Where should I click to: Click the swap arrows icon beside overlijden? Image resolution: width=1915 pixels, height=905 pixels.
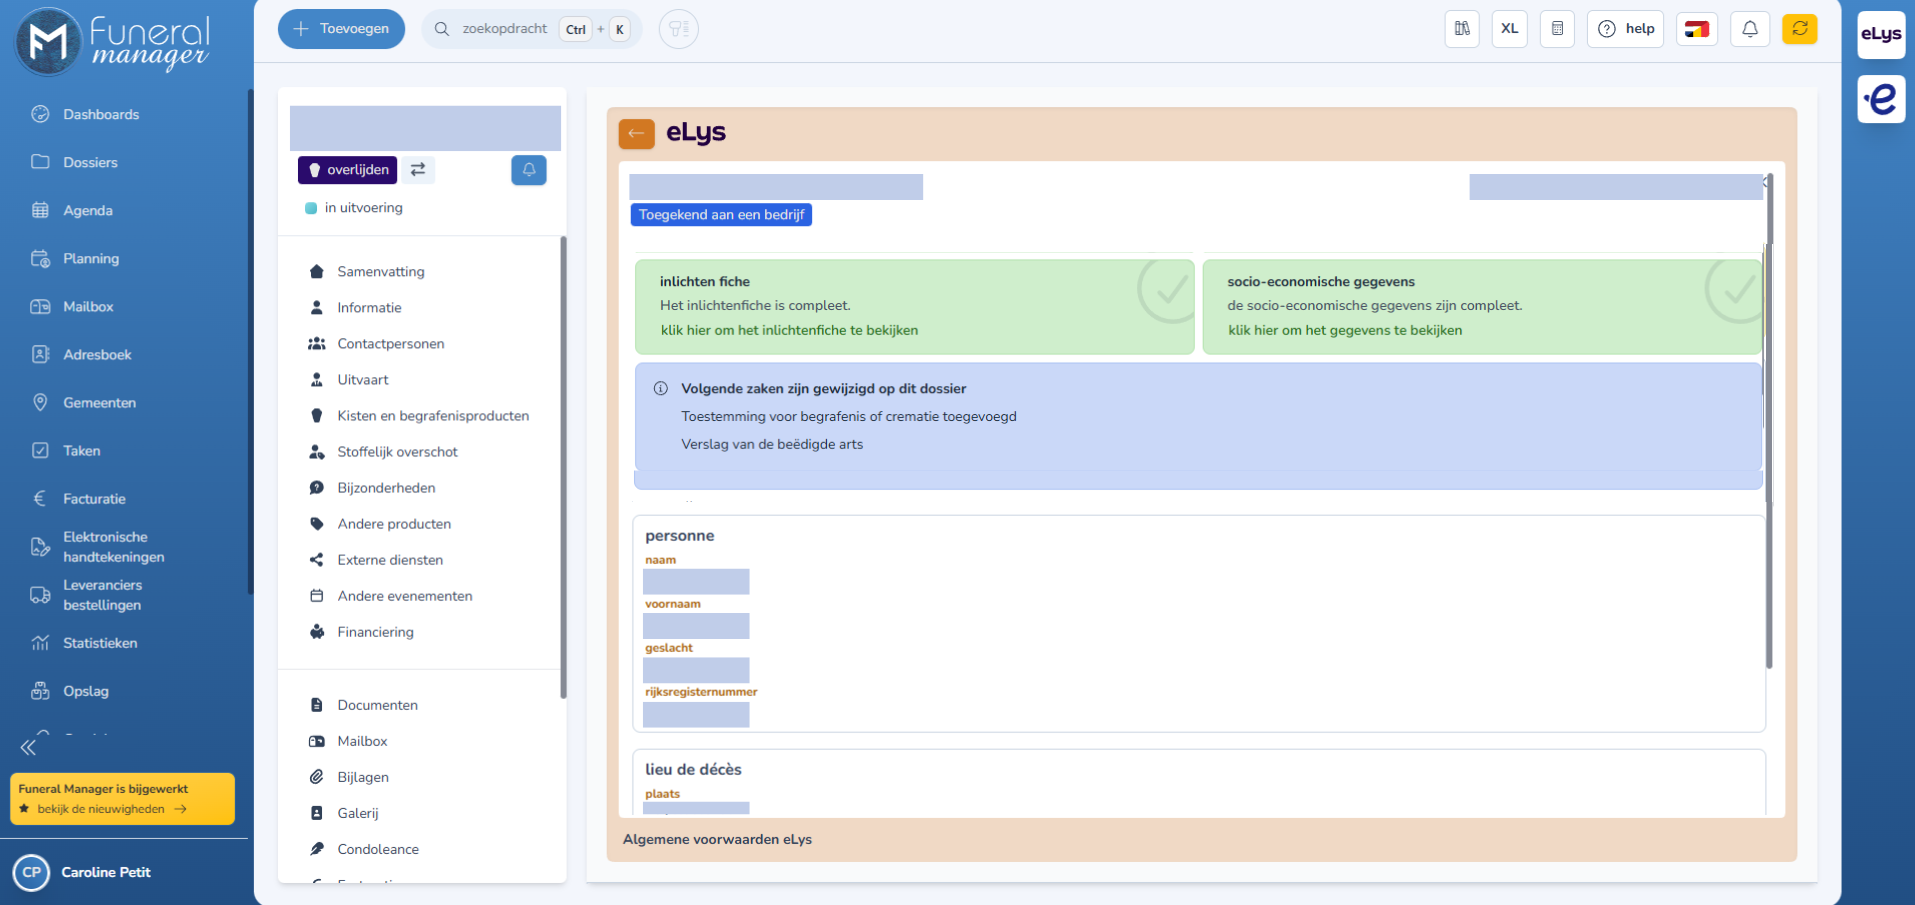(418, 170)
